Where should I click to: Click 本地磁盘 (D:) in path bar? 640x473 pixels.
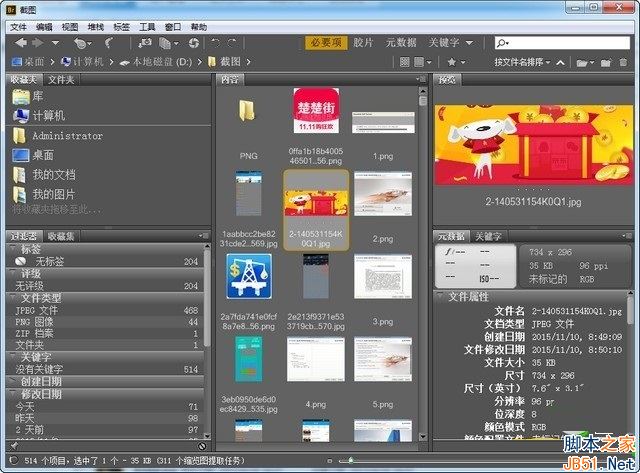pos(156,62)
